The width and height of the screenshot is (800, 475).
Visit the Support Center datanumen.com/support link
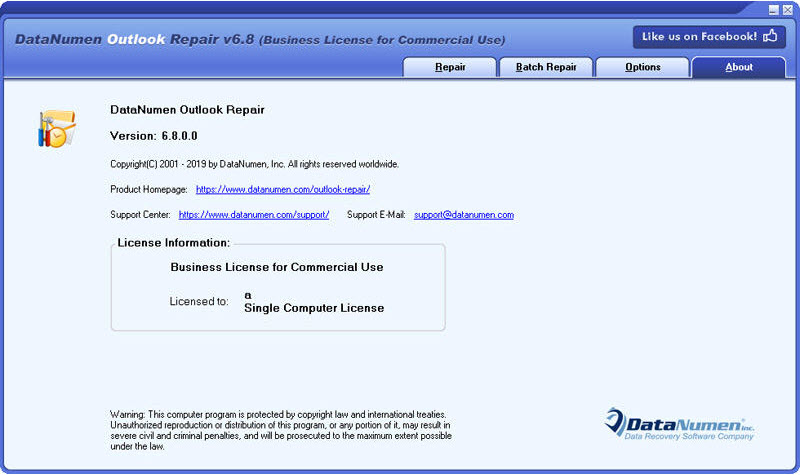click(254, 215)
